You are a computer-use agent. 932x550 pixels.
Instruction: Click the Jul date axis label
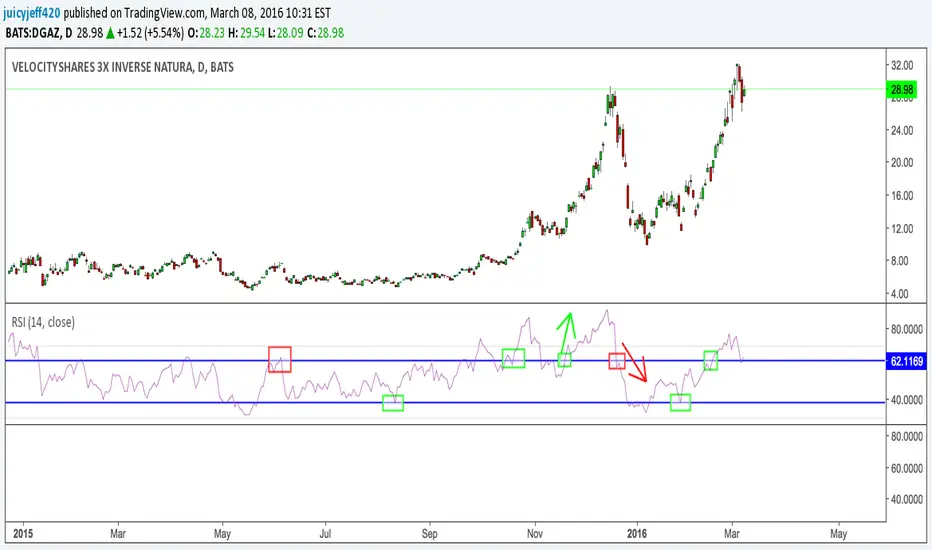click(x=325, y=533)
